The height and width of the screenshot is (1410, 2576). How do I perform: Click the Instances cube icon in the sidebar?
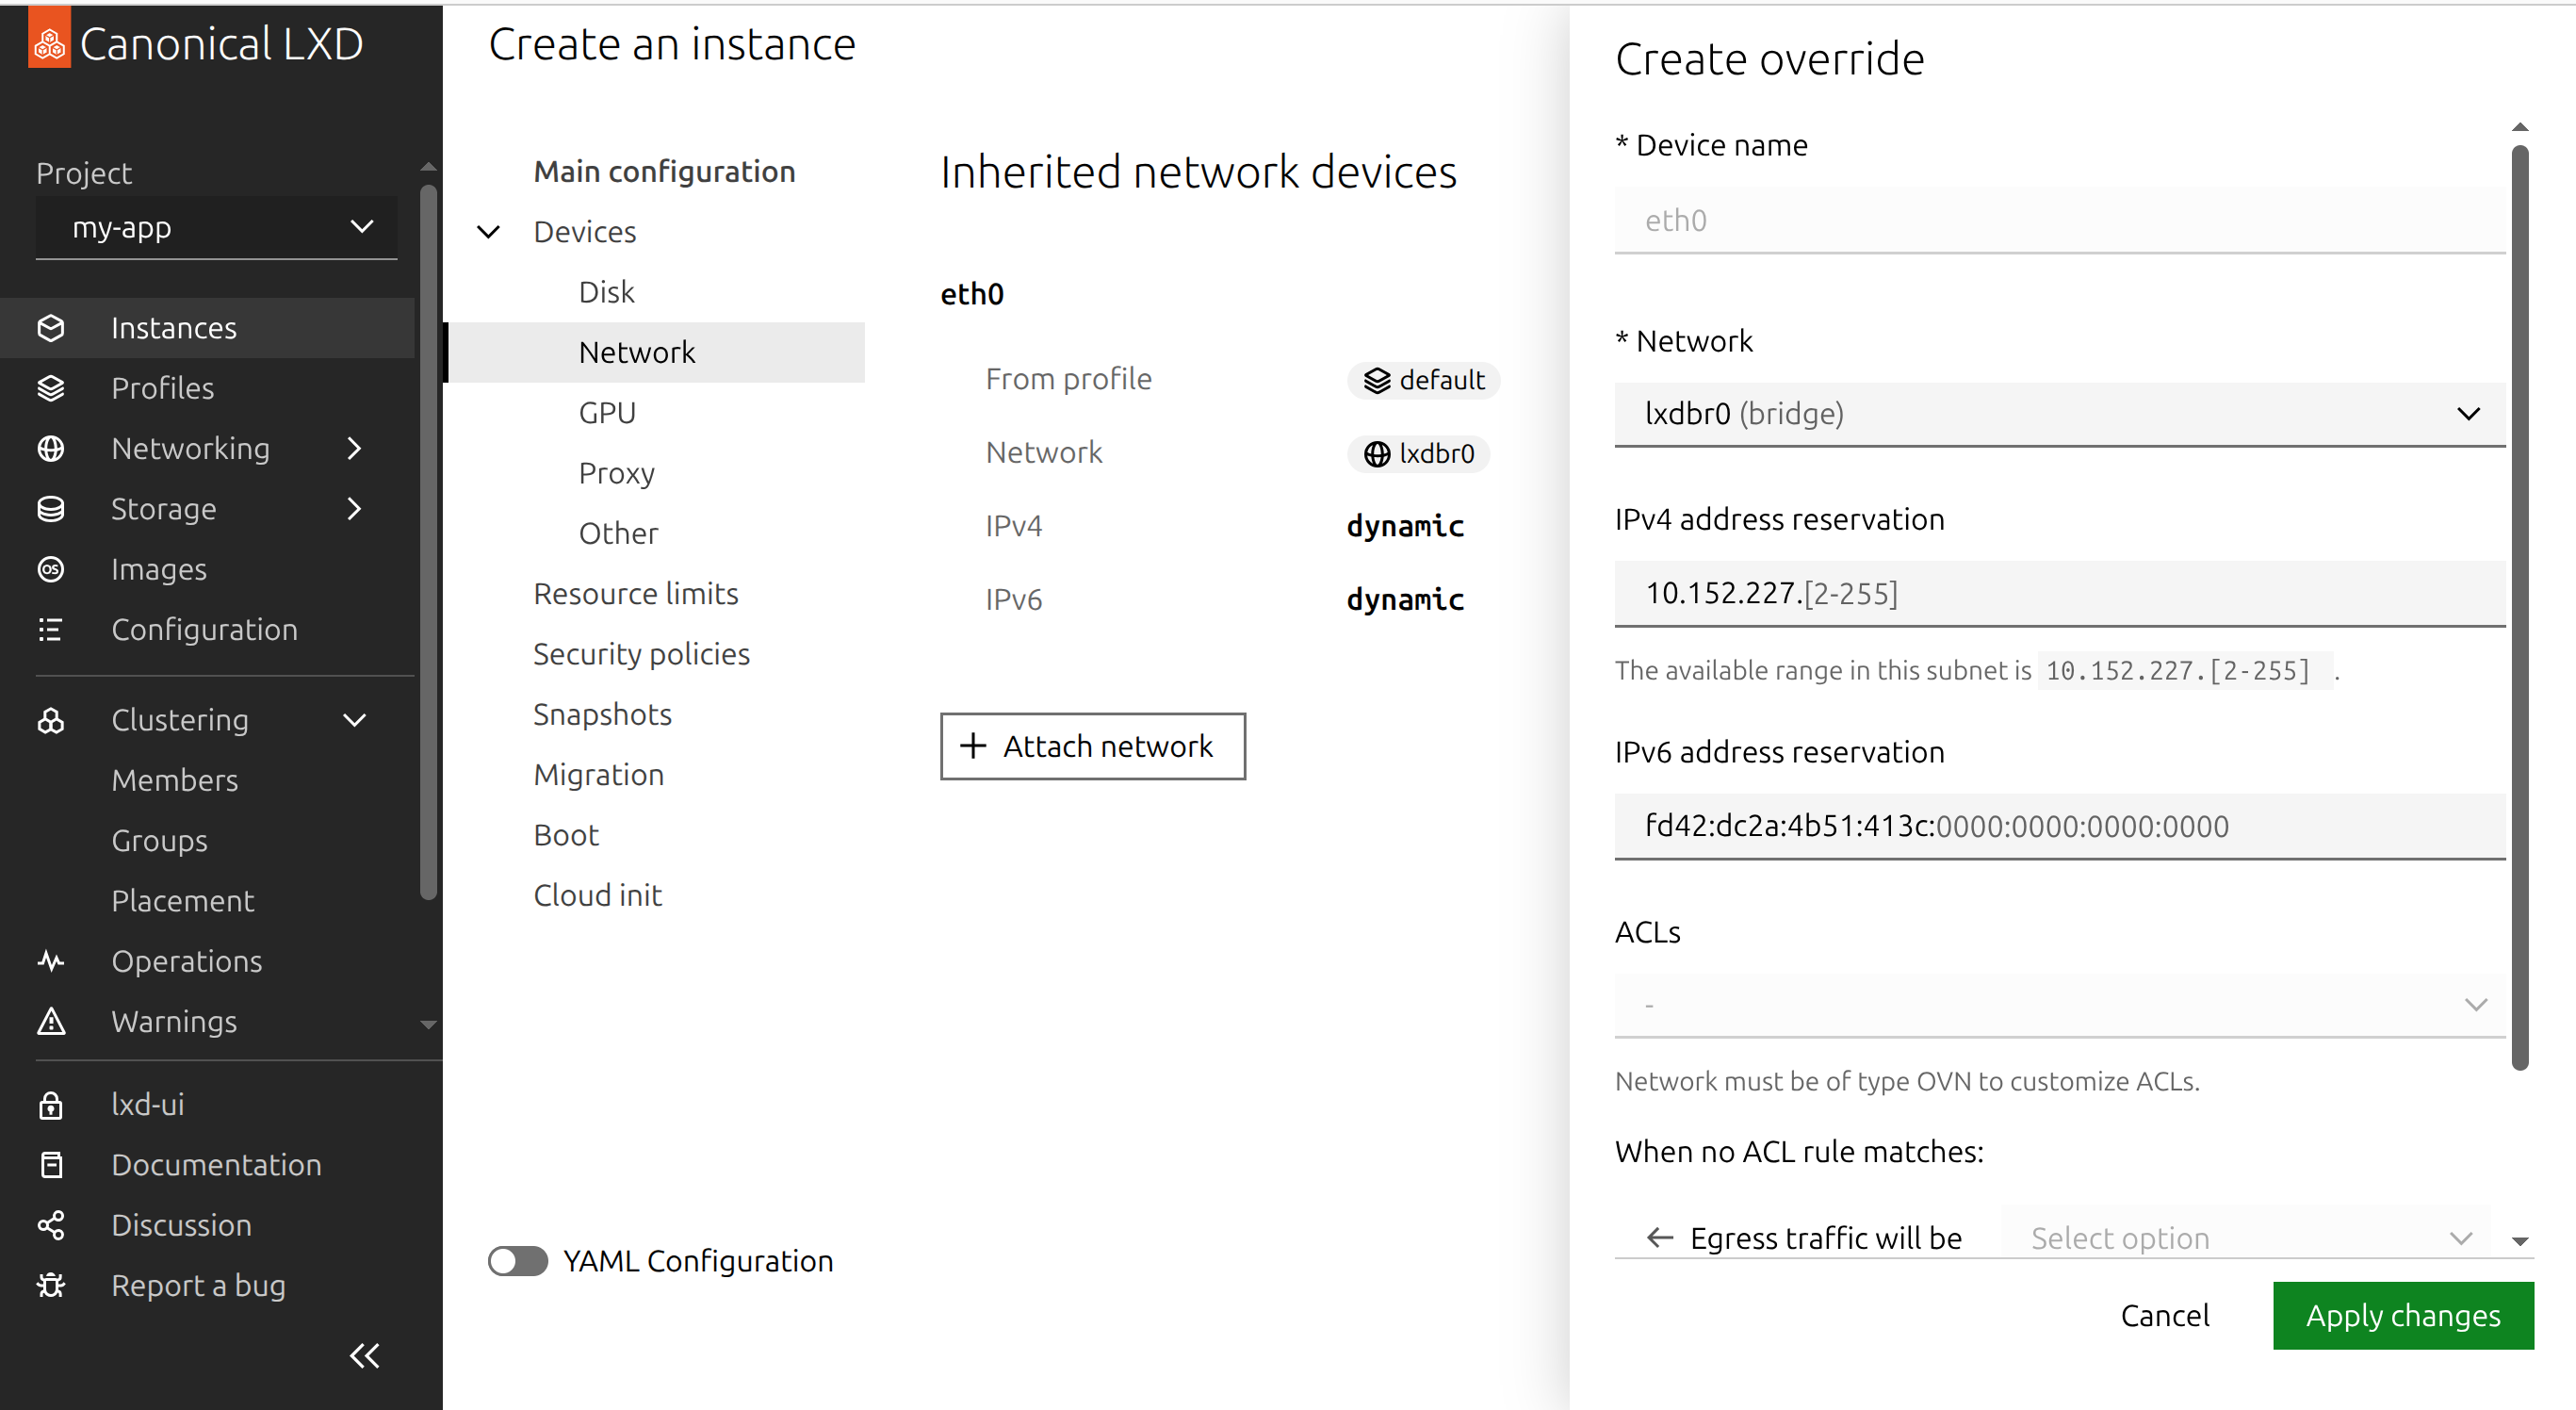point(51,328)
